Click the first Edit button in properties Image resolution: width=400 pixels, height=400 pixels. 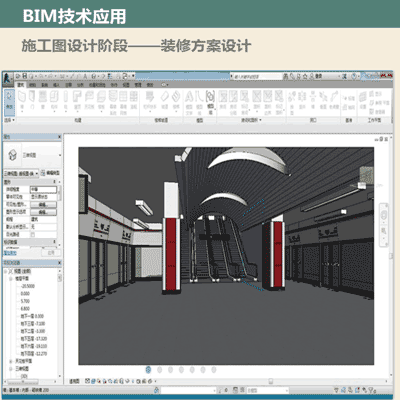[43, 204]
